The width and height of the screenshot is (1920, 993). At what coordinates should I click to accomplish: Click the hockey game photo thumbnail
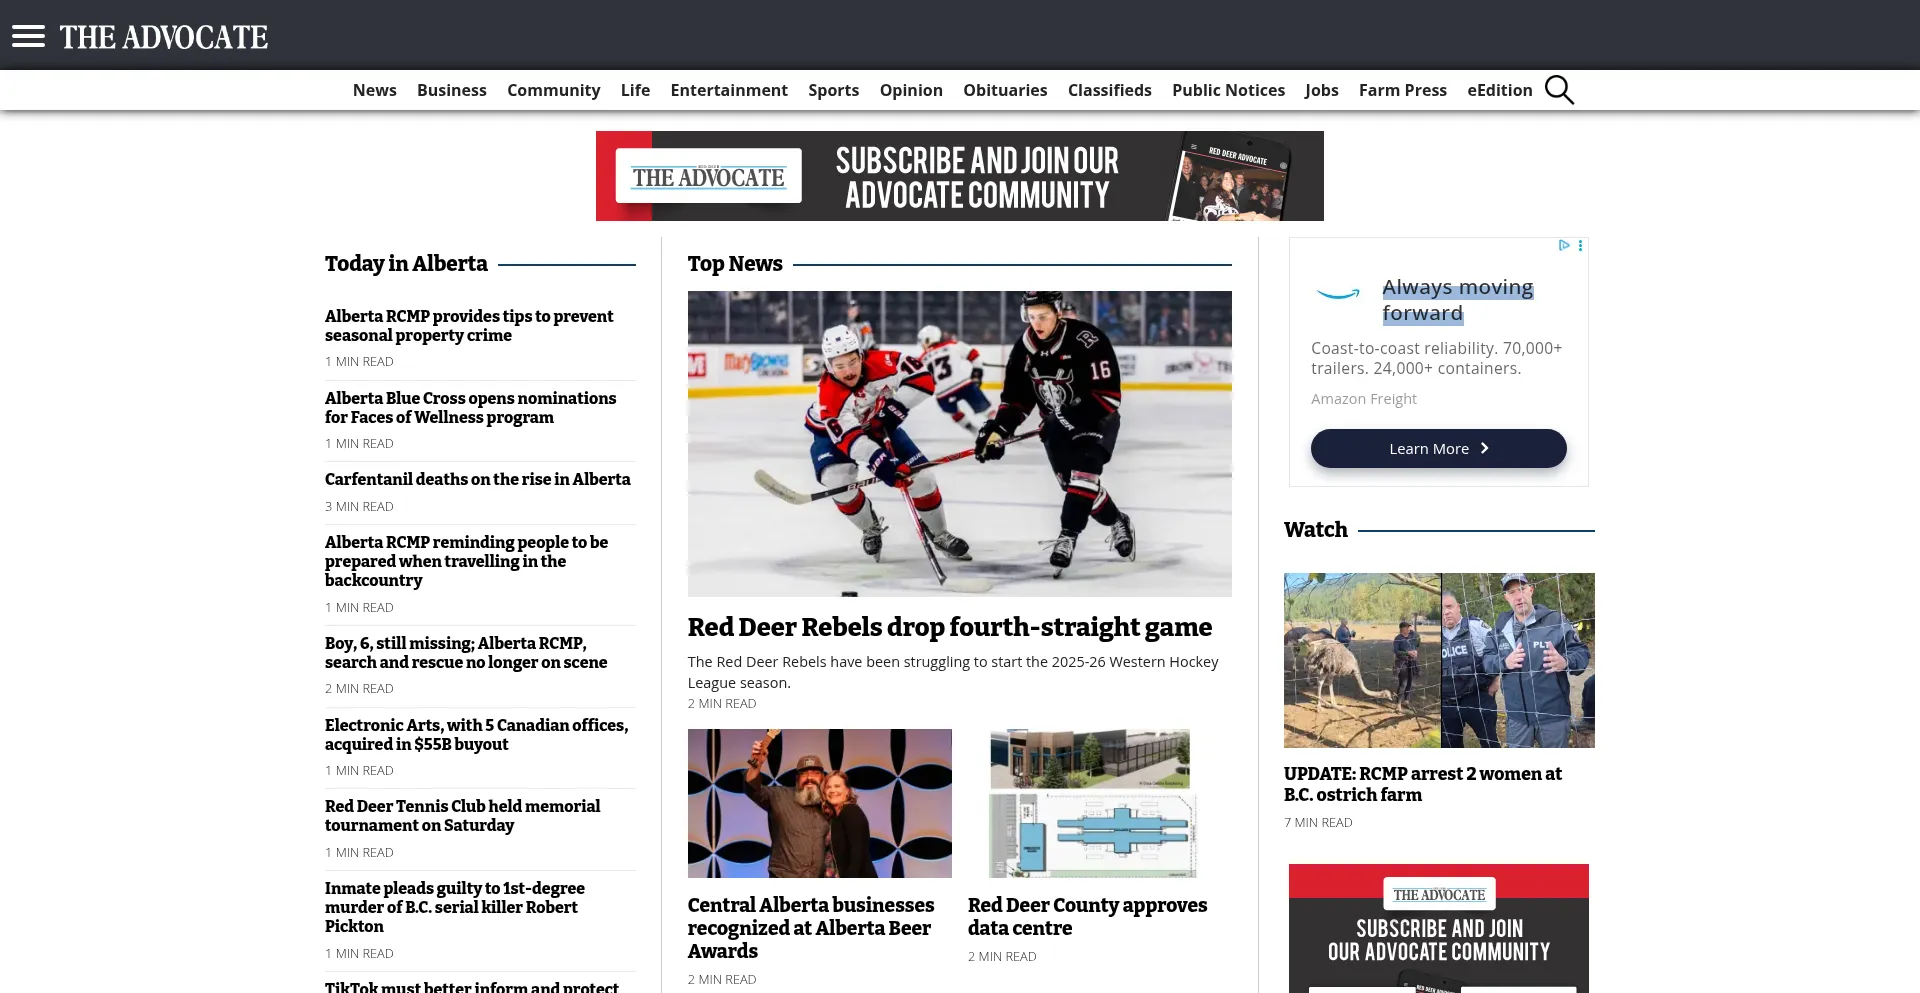[959, 443]
